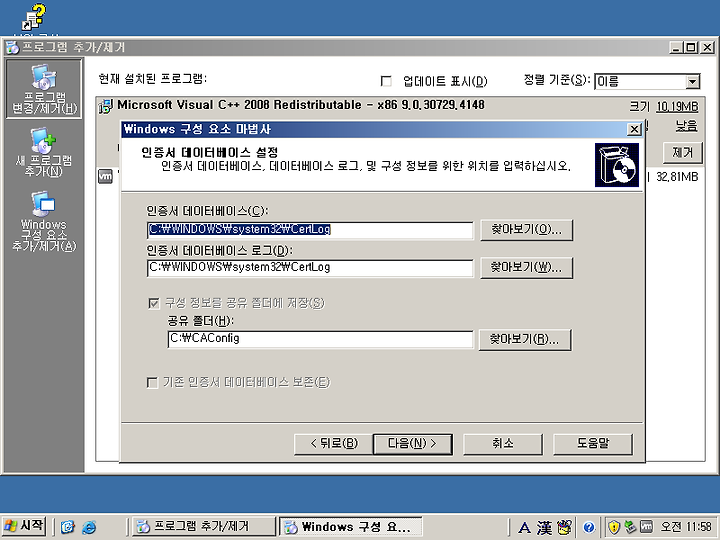Click Show Desktop quick launch icon
Screen dimensions: 720x540
[x=68, y=527]
